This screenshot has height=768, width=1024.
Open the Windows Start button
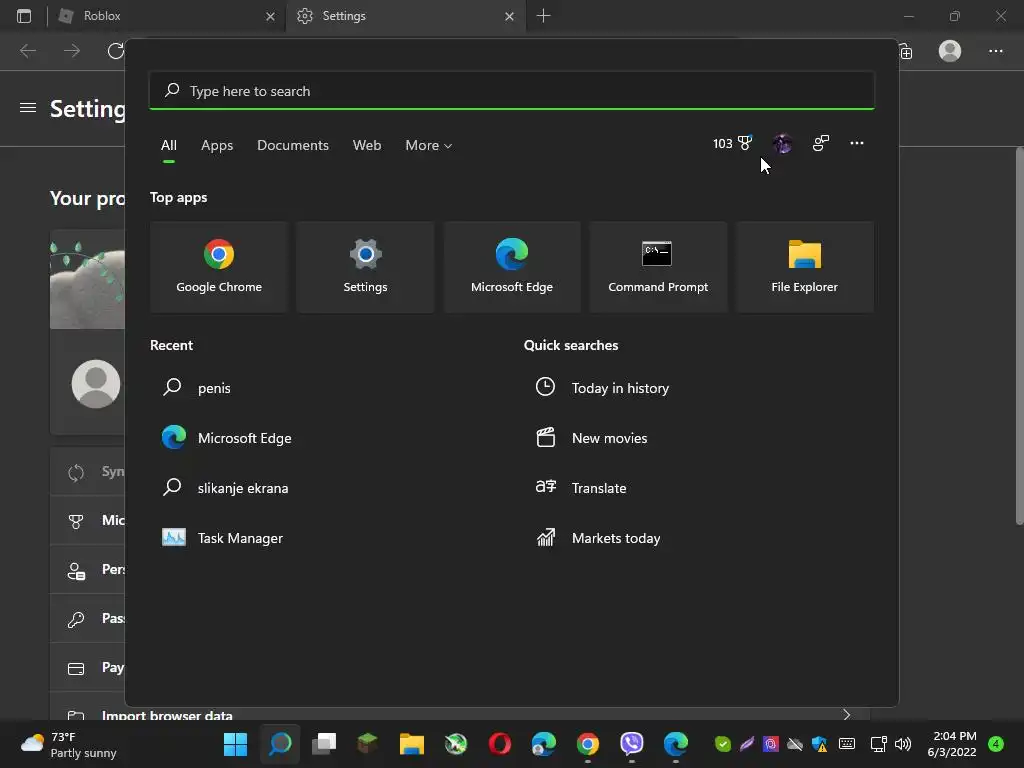tap(235, 744)
